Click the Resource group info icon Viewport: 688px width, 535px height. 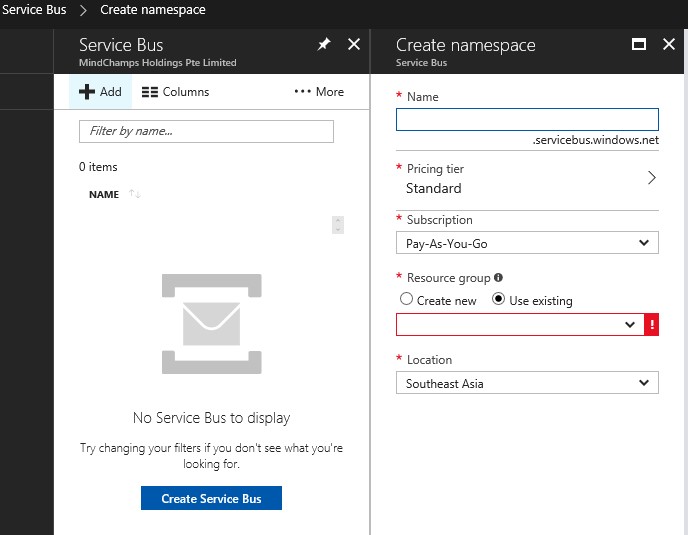(498, 278)
